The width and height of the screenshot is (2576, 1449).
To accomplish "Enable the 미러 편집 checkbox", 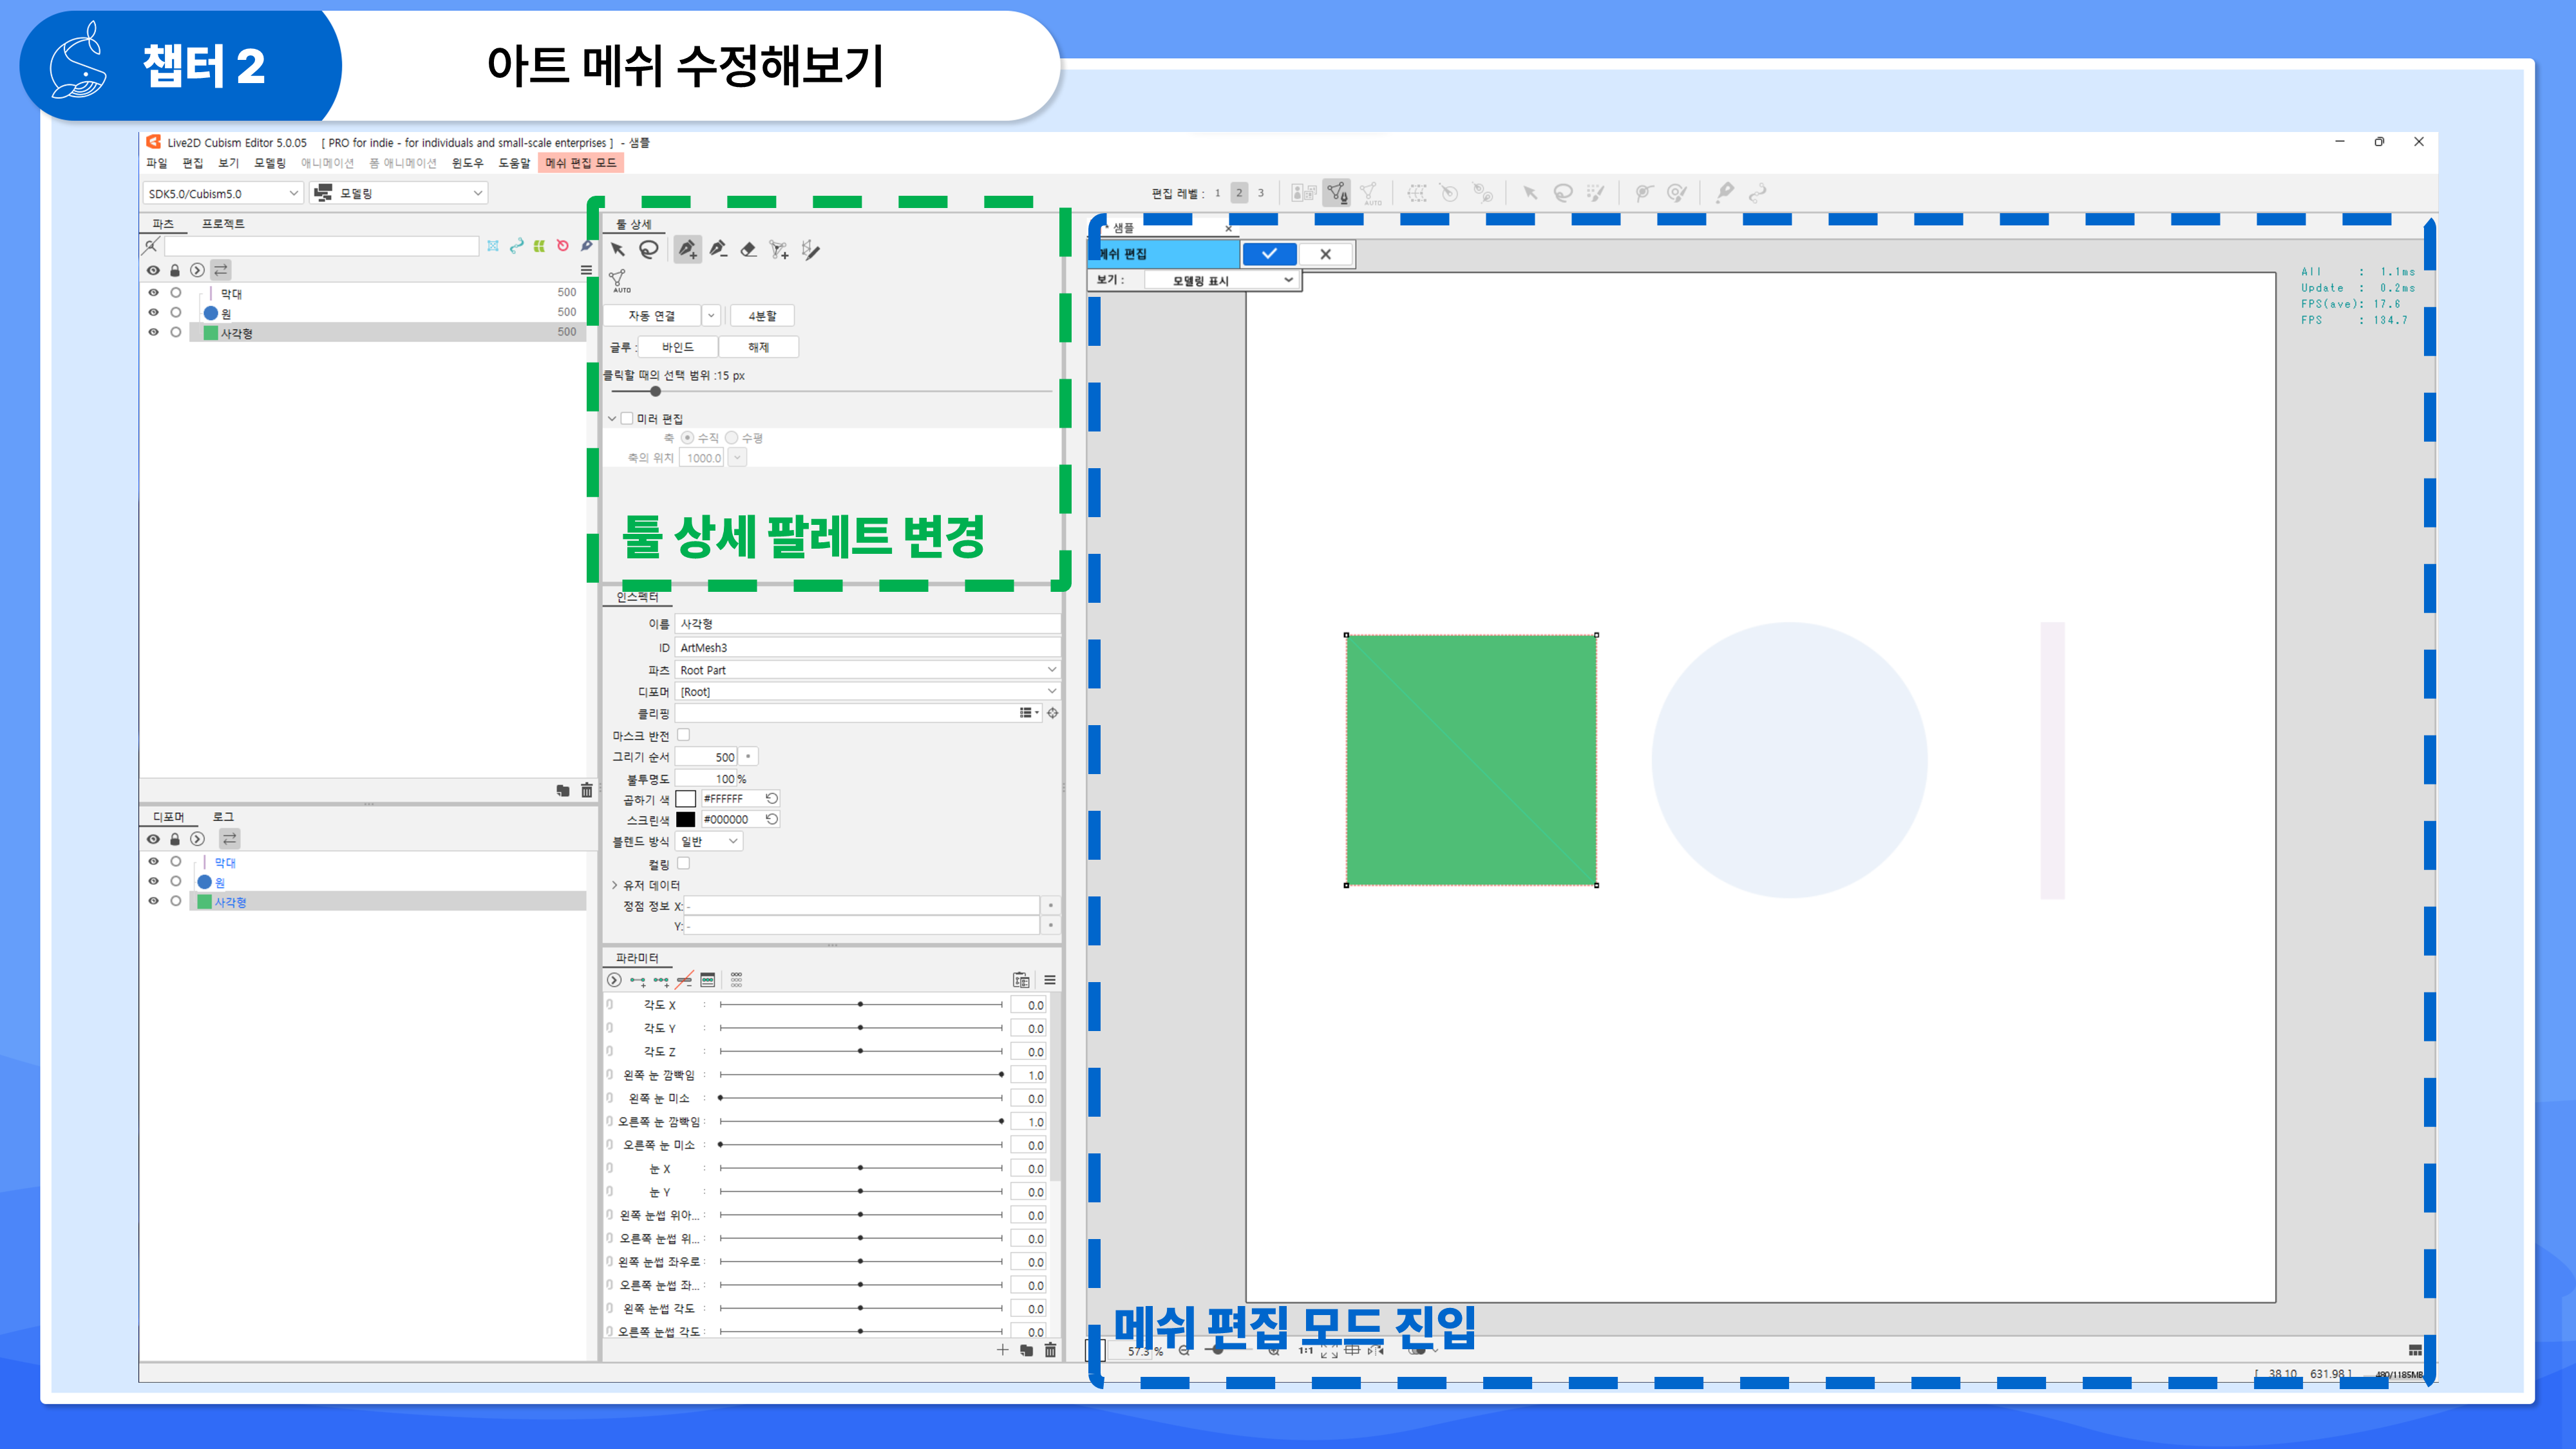I will 627,418.
